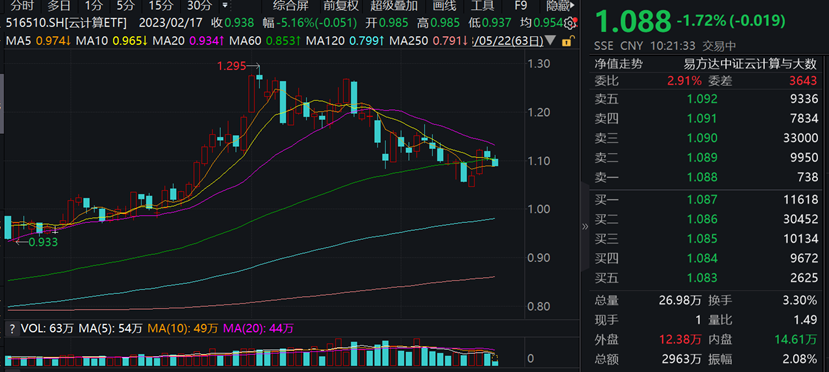Open the 综合屏 view
The image size is (829, 372).
tap(290, 6)
